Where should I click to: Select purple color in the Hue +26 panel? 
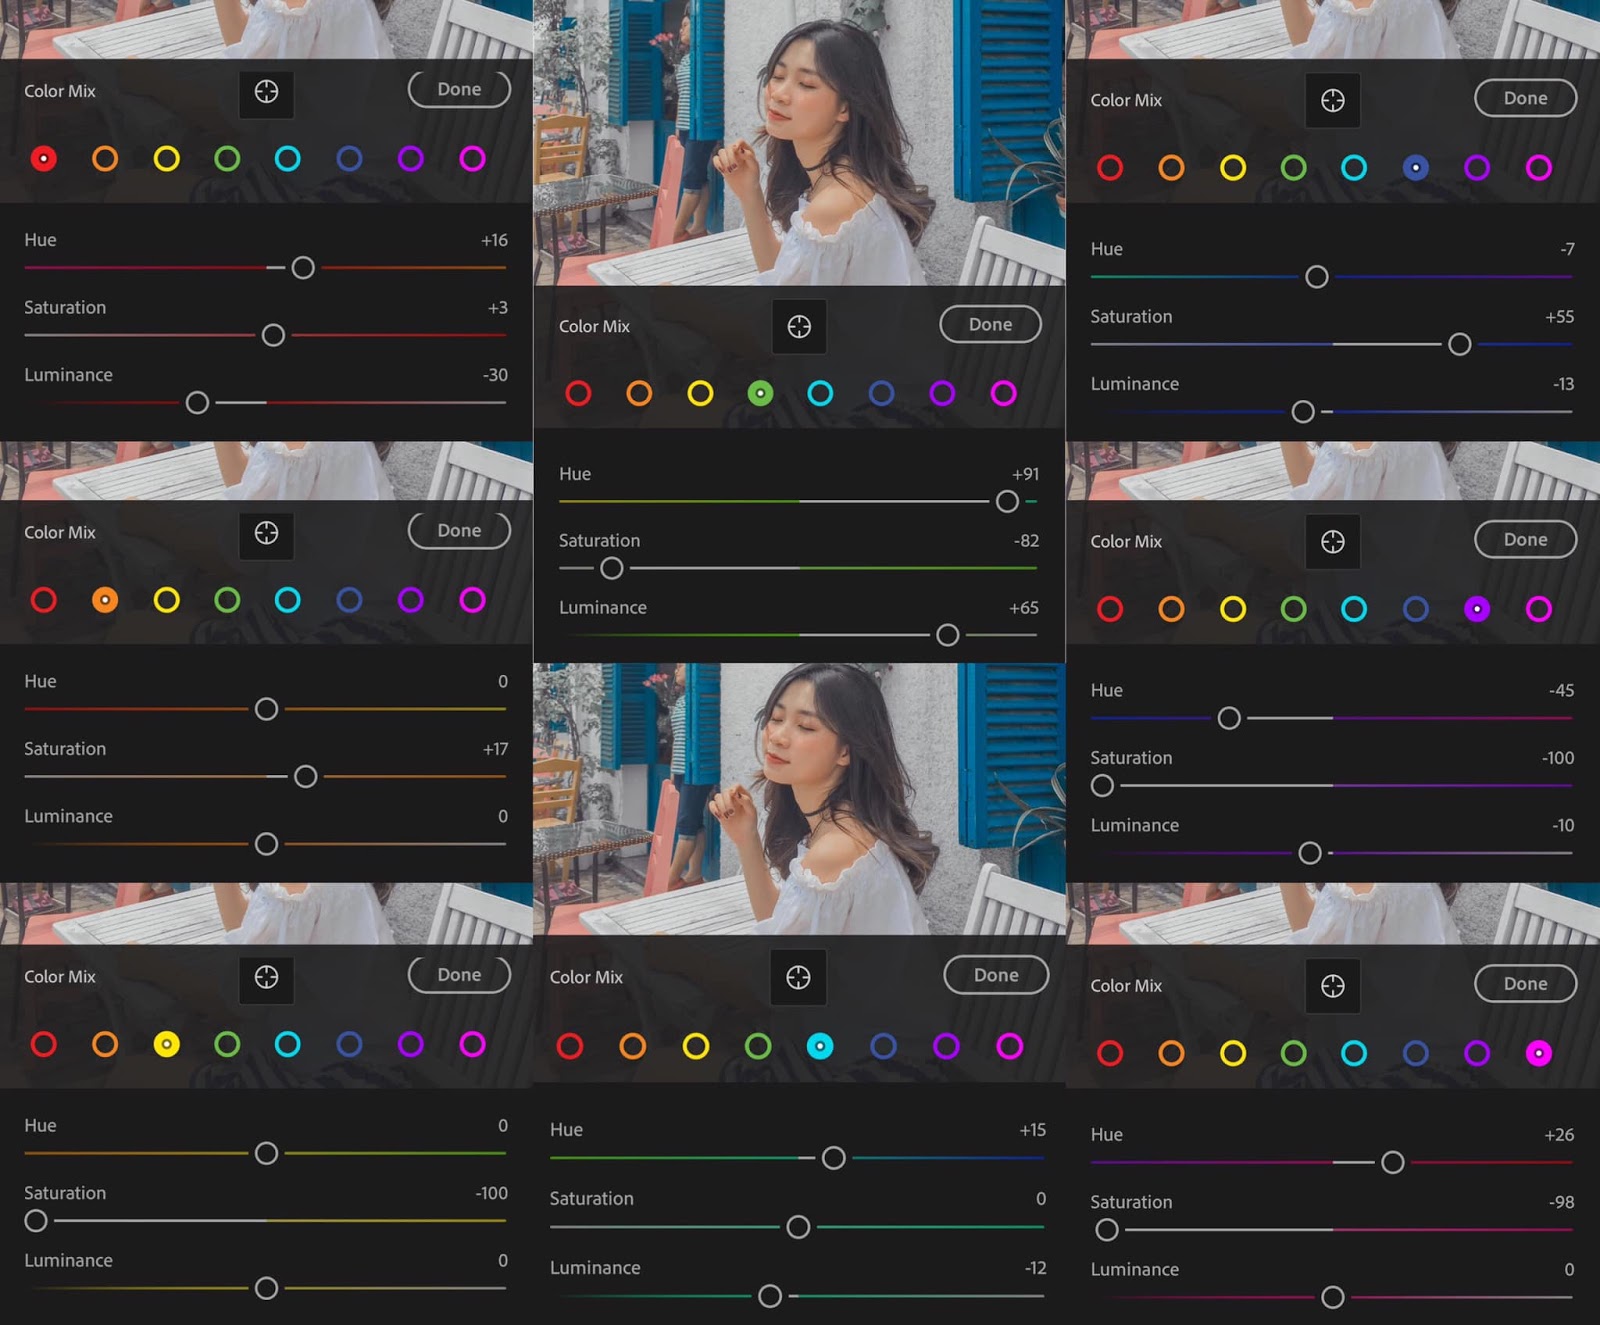[x=1477, y=1052]
